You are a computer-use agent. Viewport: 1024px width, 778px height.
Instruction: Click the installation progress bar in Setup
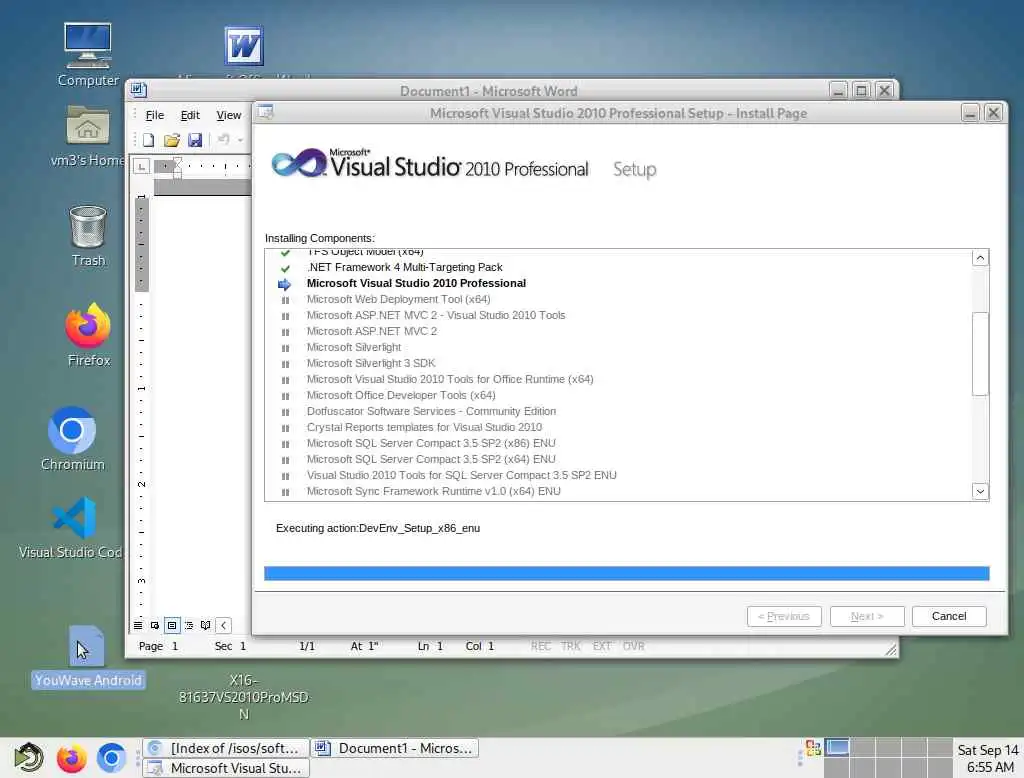(626, 574)
